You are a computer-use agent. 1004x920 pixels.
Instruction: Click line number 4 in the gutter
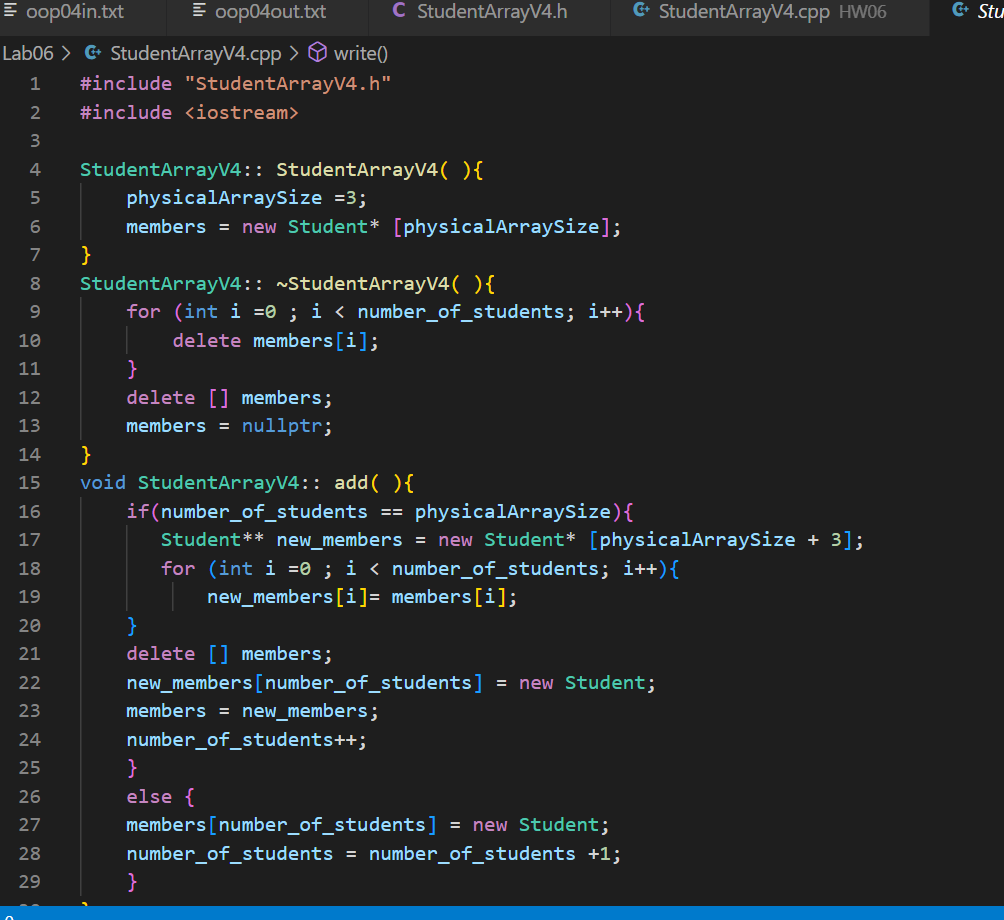click(x=34, y=169)
